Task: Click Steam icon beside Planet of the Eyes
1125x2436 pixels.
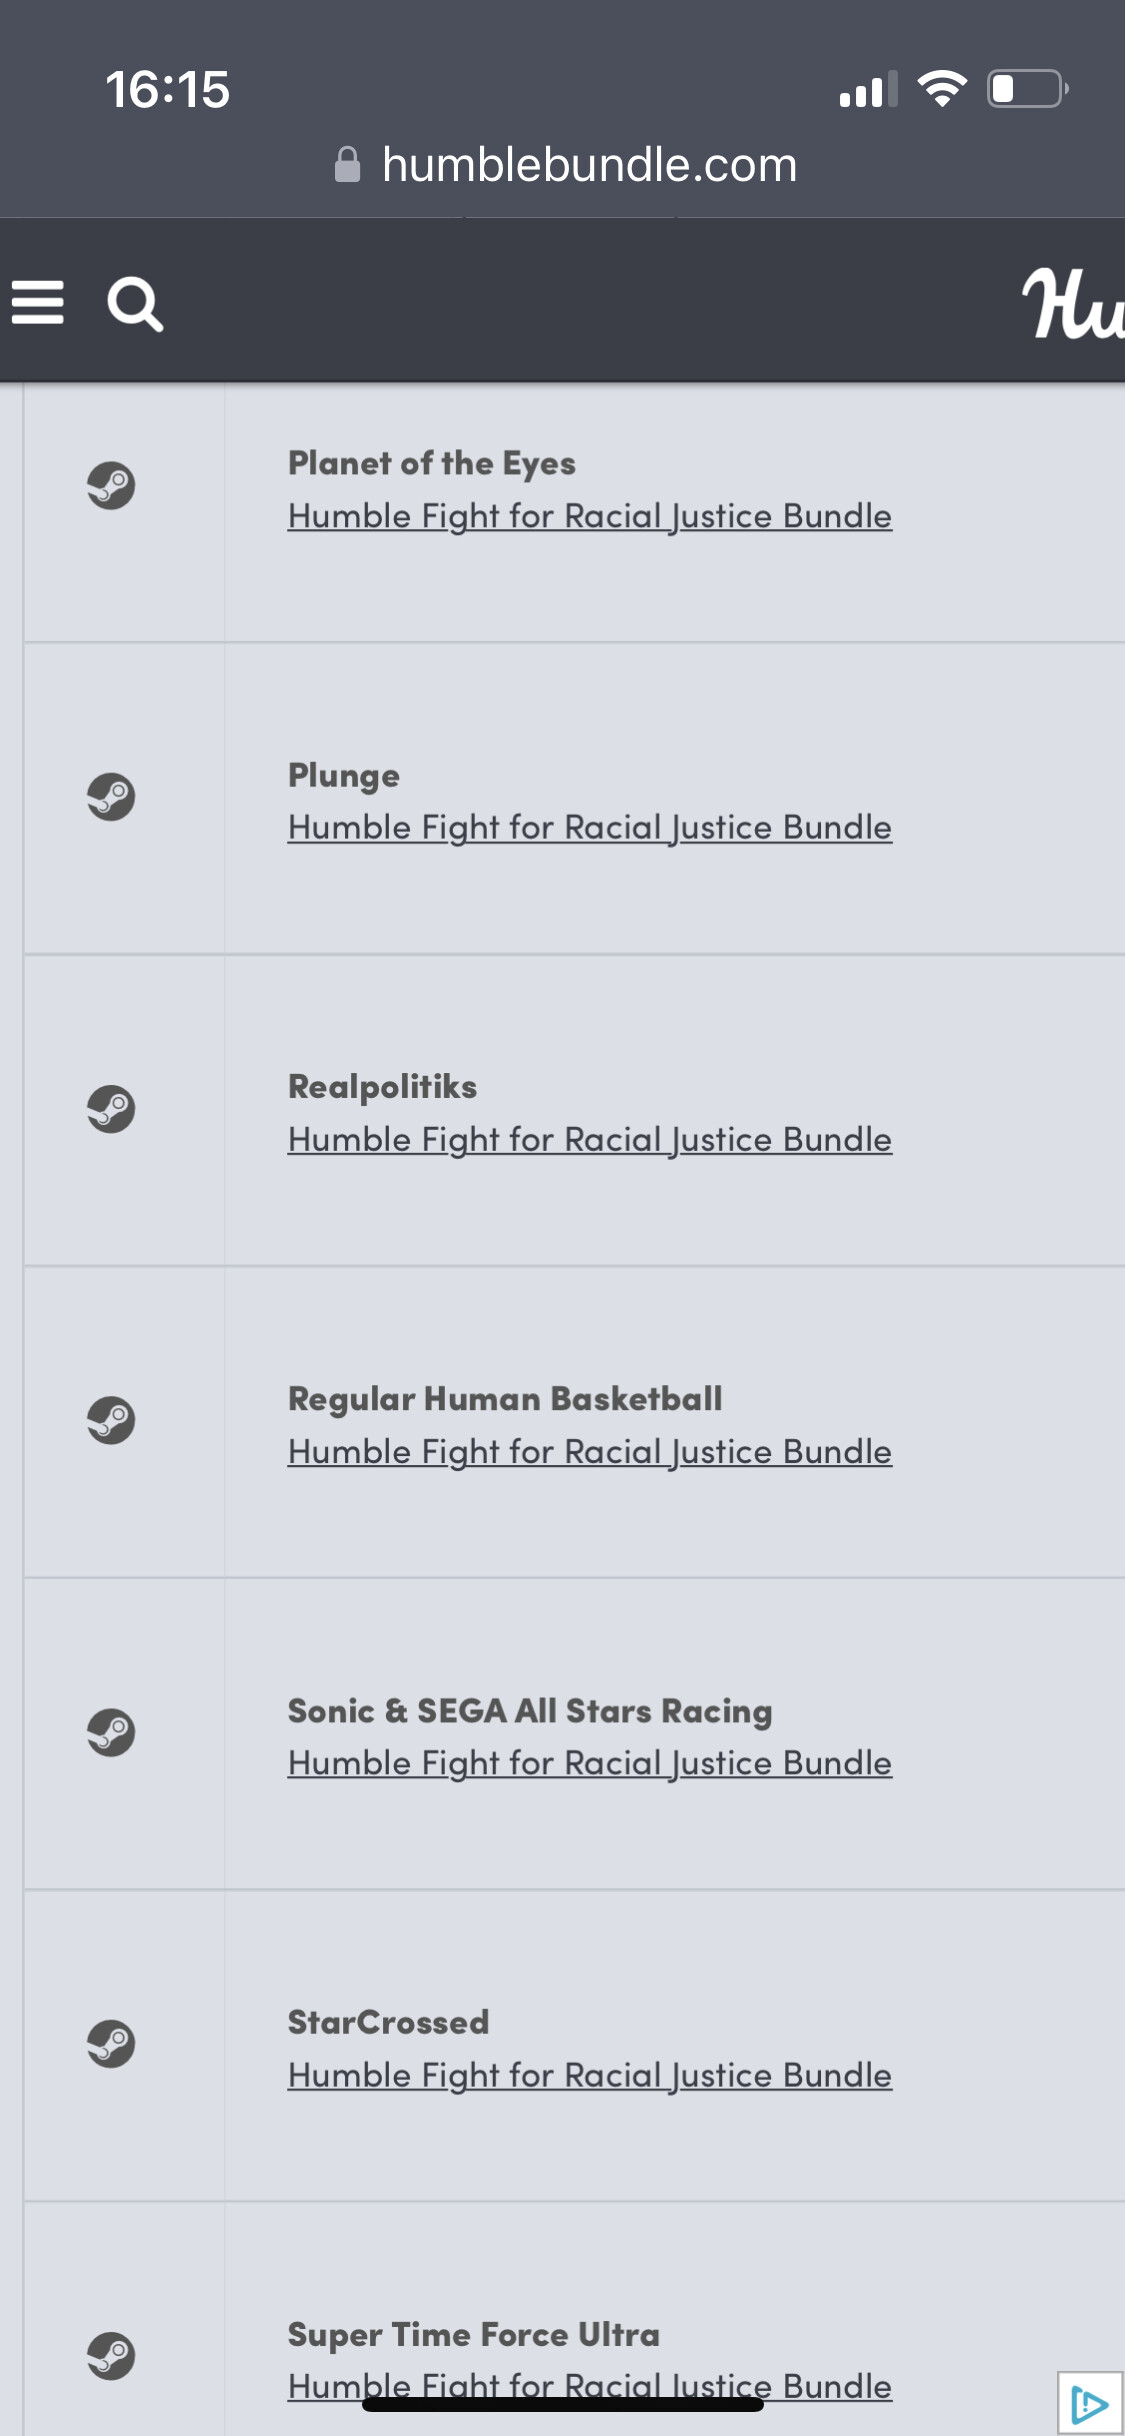Action: (110, 486)
